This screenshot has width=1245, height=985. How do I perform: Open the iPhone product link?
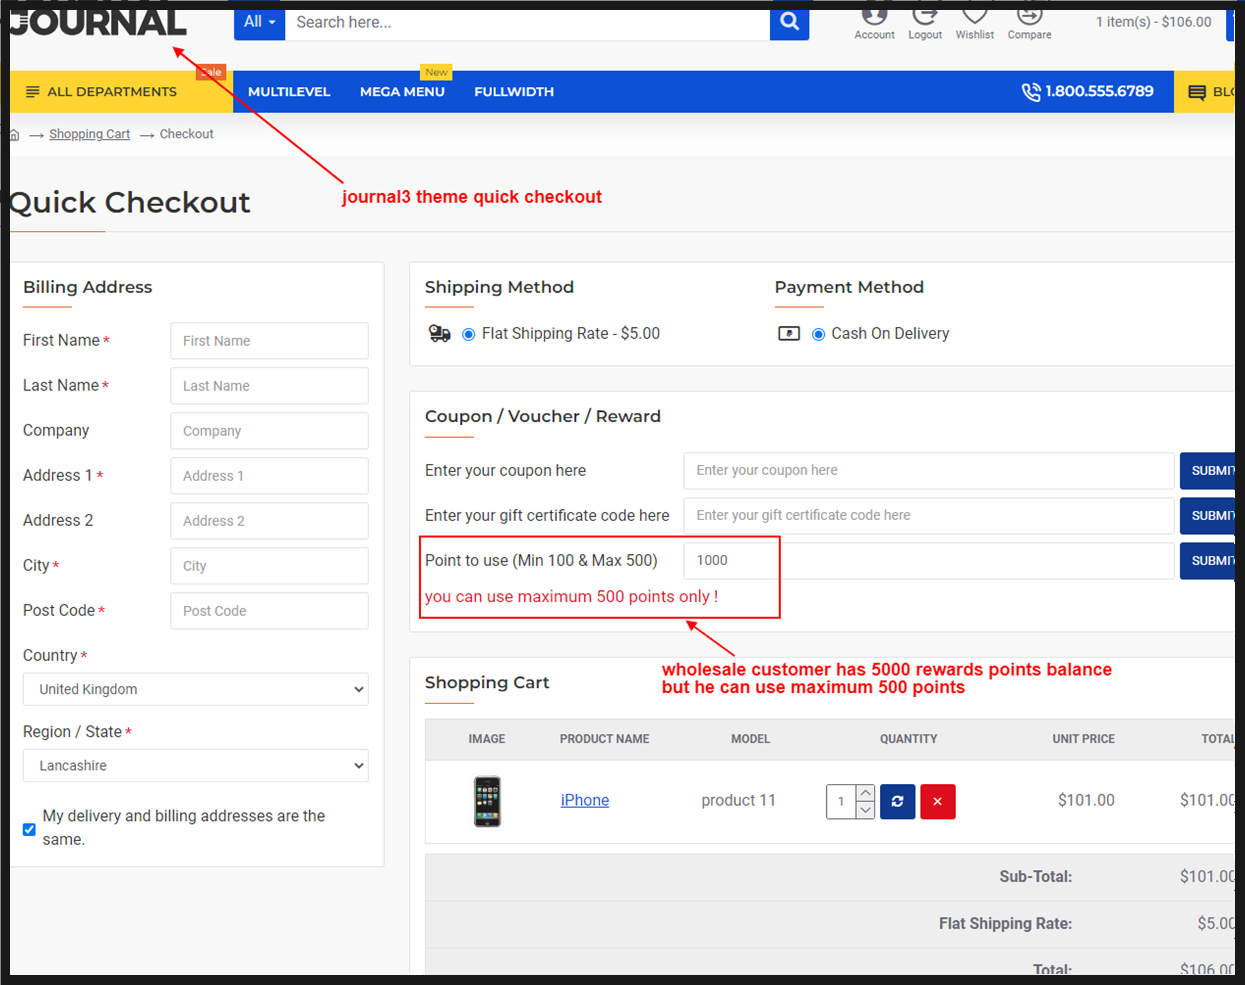point(585,800)
